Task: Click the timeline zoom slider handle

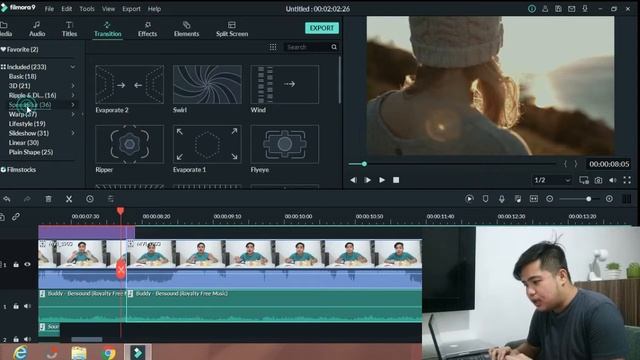Action: pos(589,199)
